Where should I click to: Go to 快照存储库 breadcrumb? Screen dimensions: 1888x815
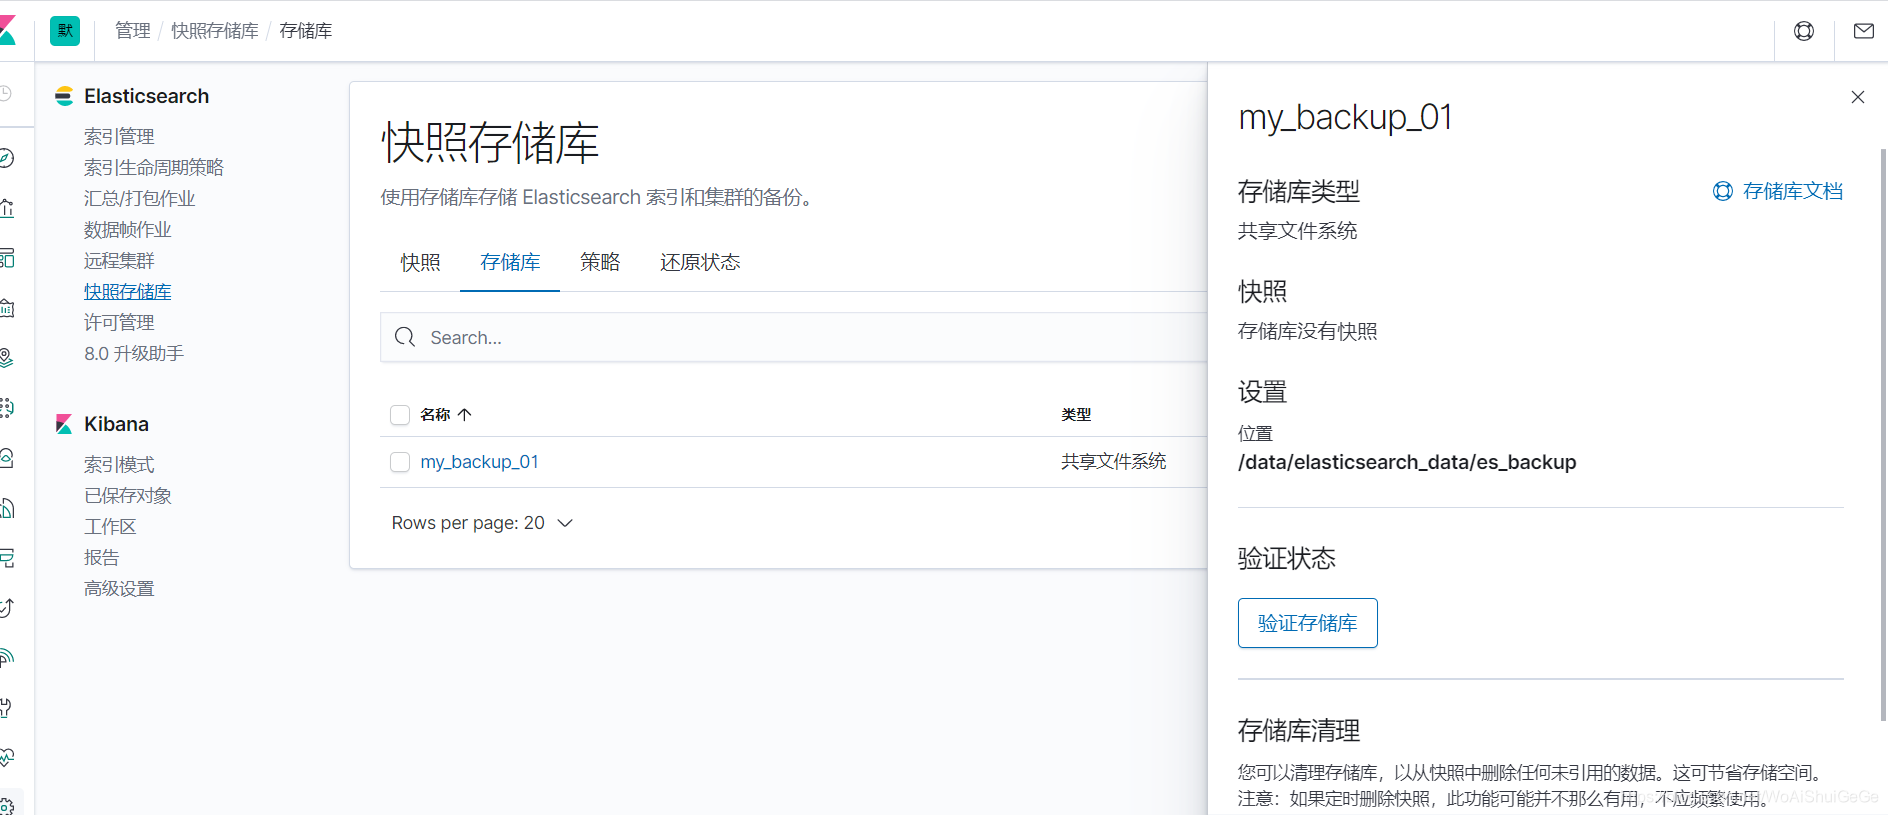click(x=215, y=31)
